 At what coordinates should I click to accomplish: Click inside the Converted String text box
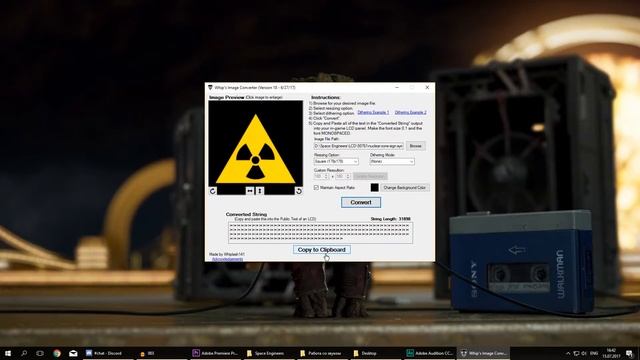(320, 233)
